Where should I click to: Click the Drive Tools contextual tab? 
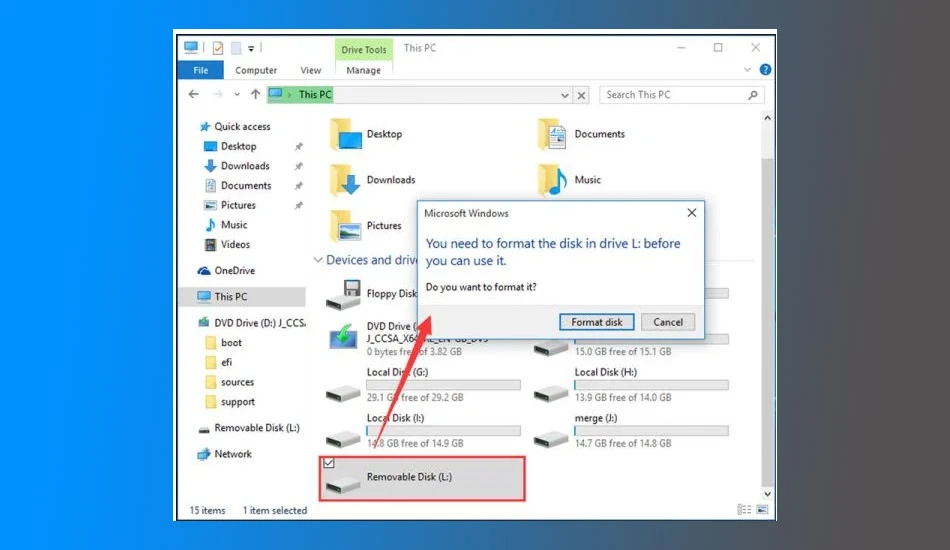click(364, 50)
